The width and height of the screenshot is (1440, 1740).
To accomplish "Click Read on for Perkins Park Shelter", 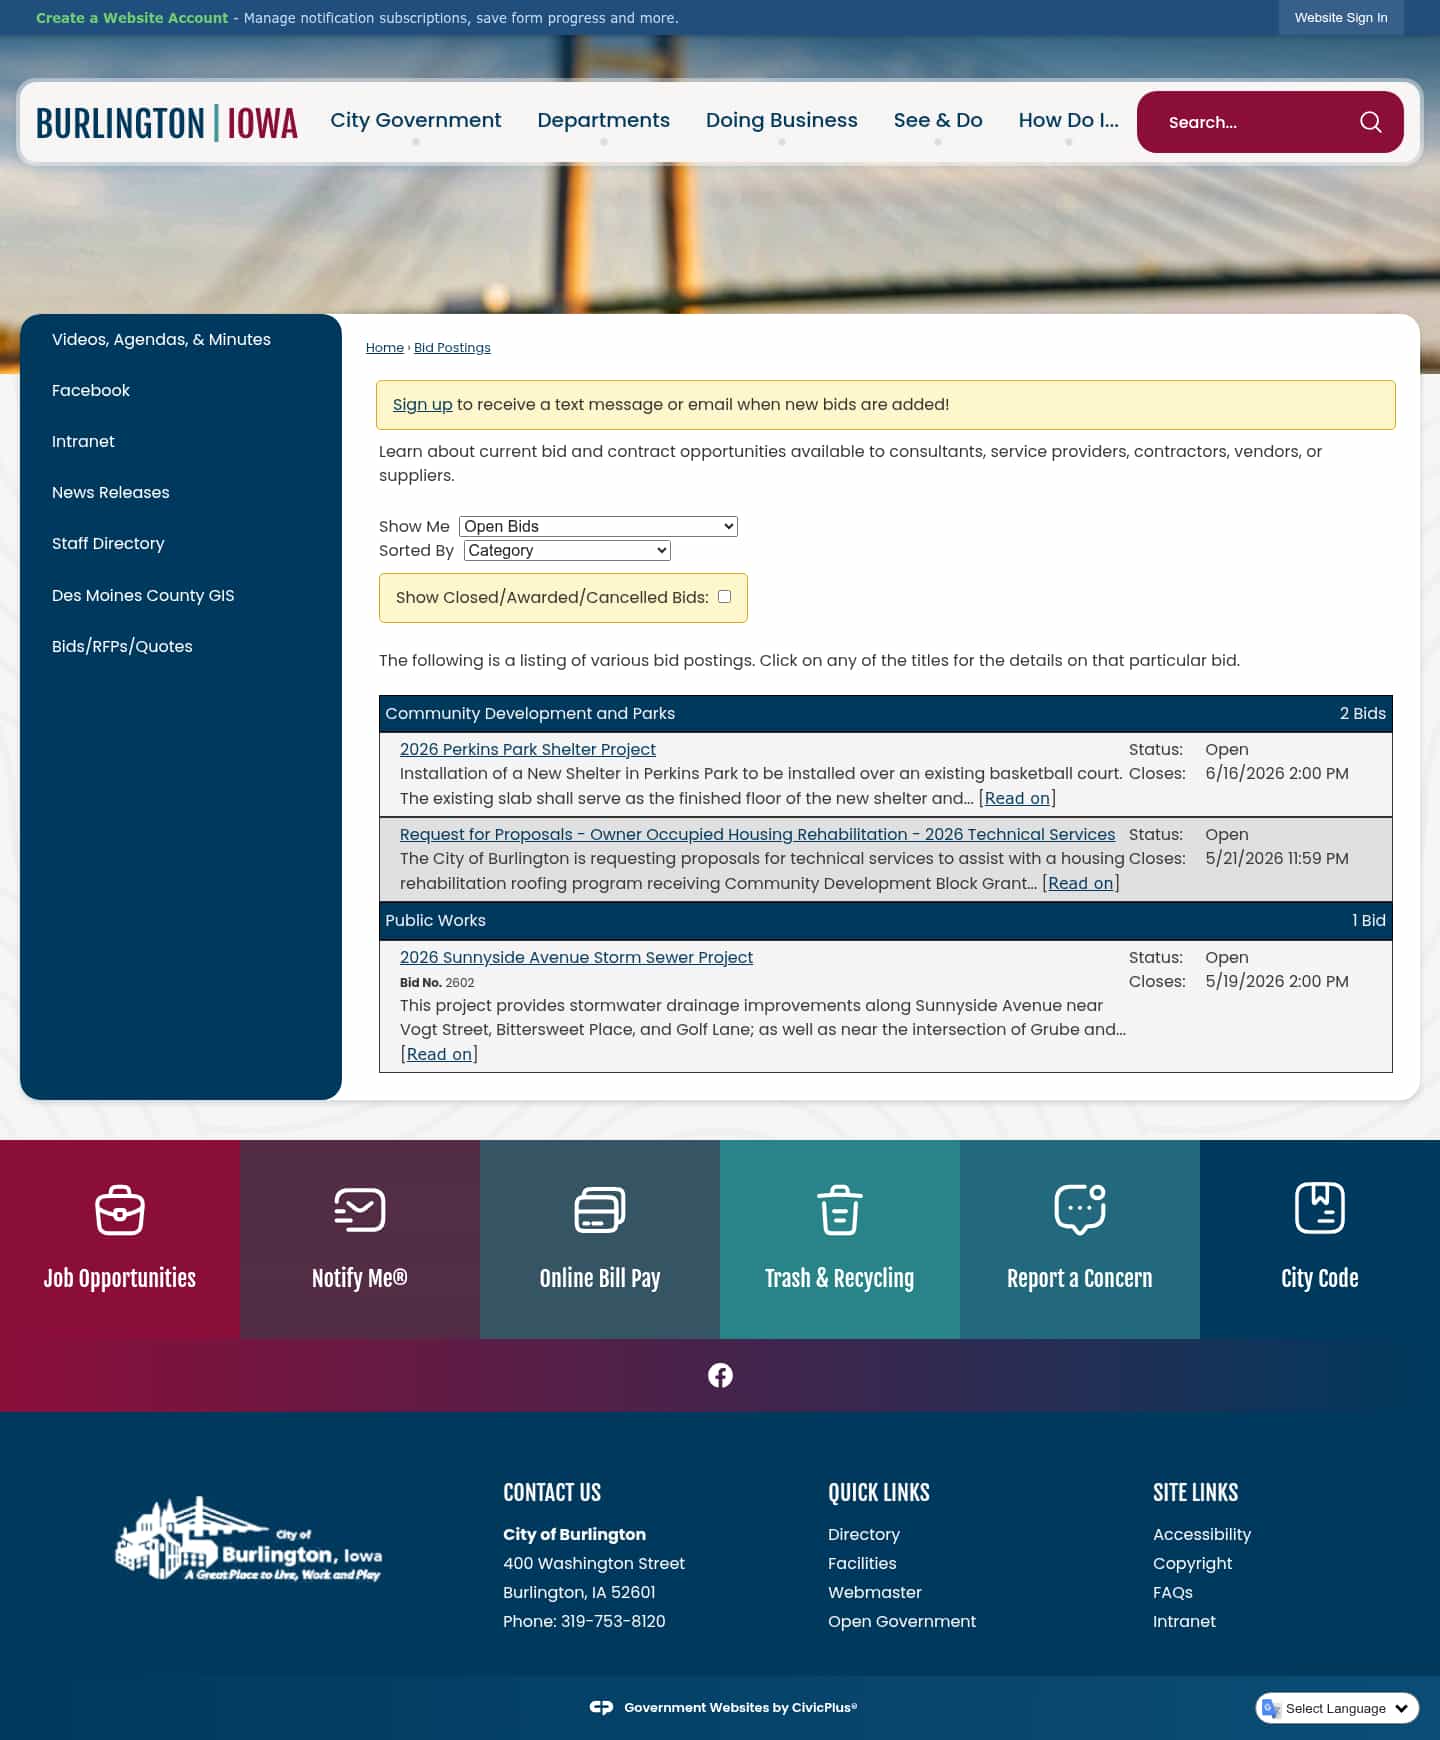I will pos(1017,798).
